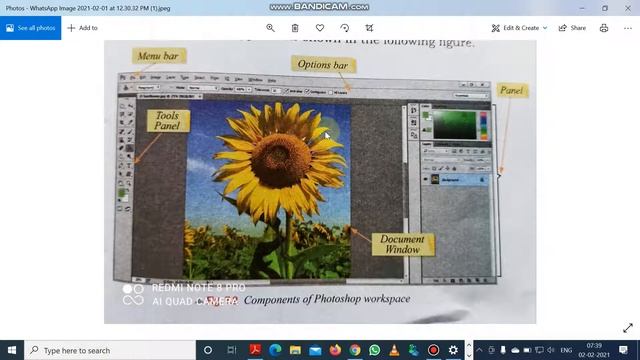The height and width of the screenshot is (360, 640).
Task: Select the Crop icon in toolbar
Action: tap(369, 28)
